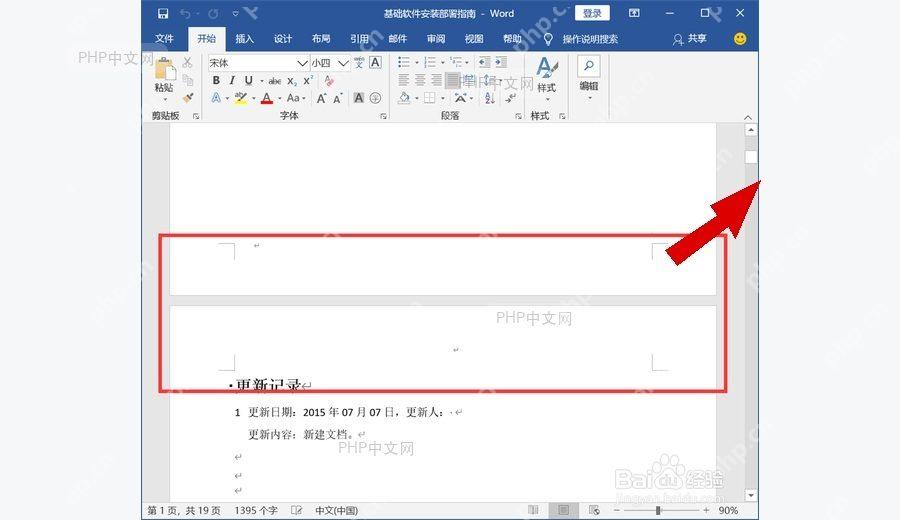Increase font size with grow icon
This screenshot has height=520, width=900.
click(x=321, y=98)
